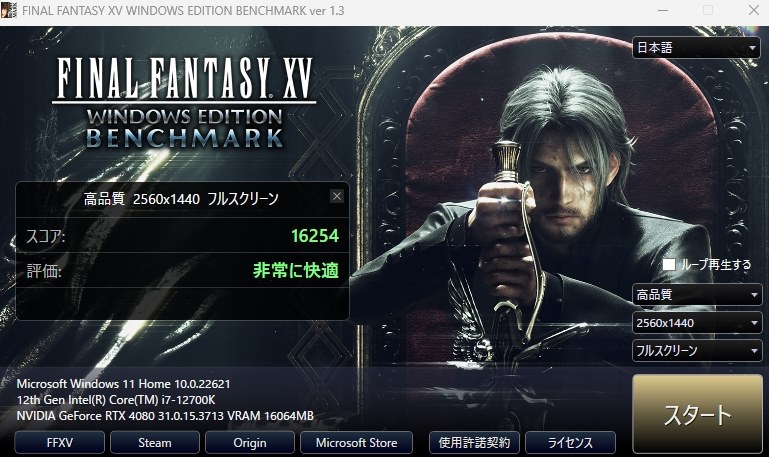
Task: Start the benchmark with スタート button
Action: [x=697, y=414]
